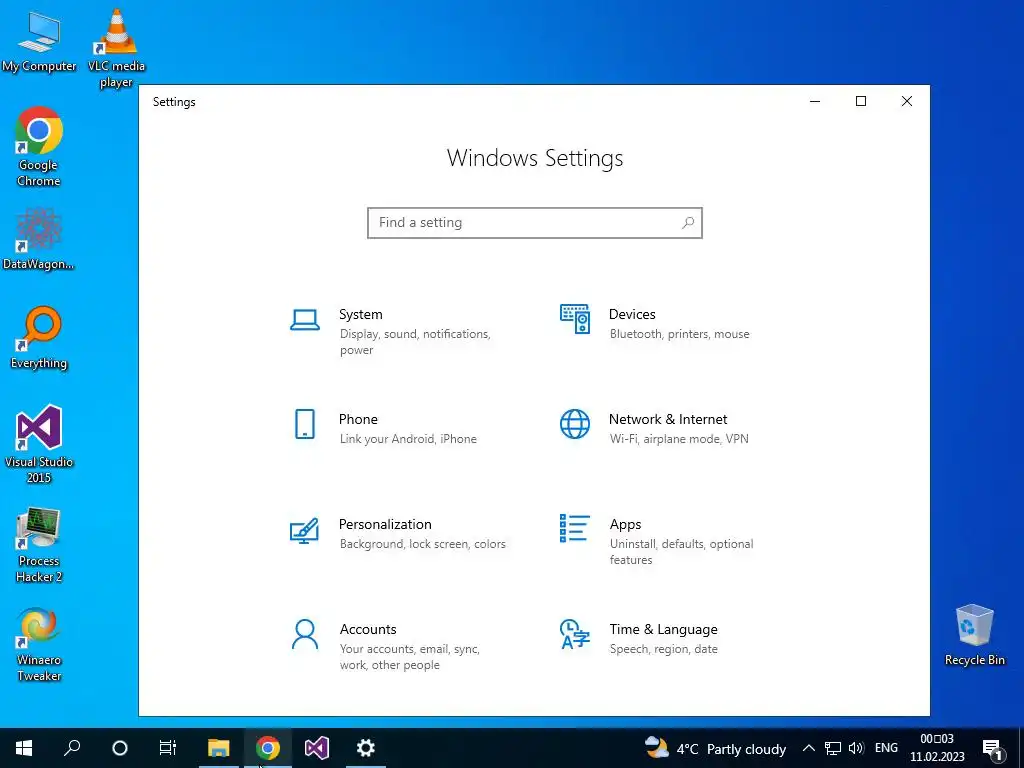Click inside the Find a setting field
Viewport: 1024px width, 768px height.
pos(535,223)
